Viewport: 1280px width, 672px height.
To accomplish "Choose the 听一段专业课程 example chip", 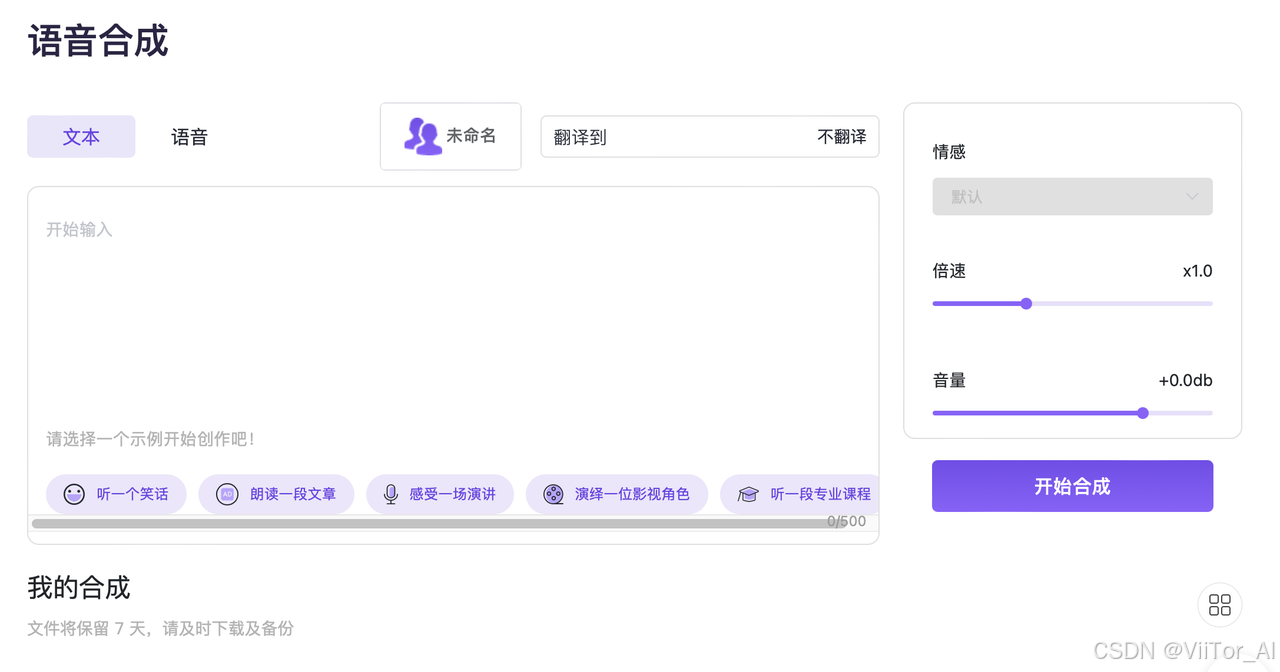I will coord(799,494).
